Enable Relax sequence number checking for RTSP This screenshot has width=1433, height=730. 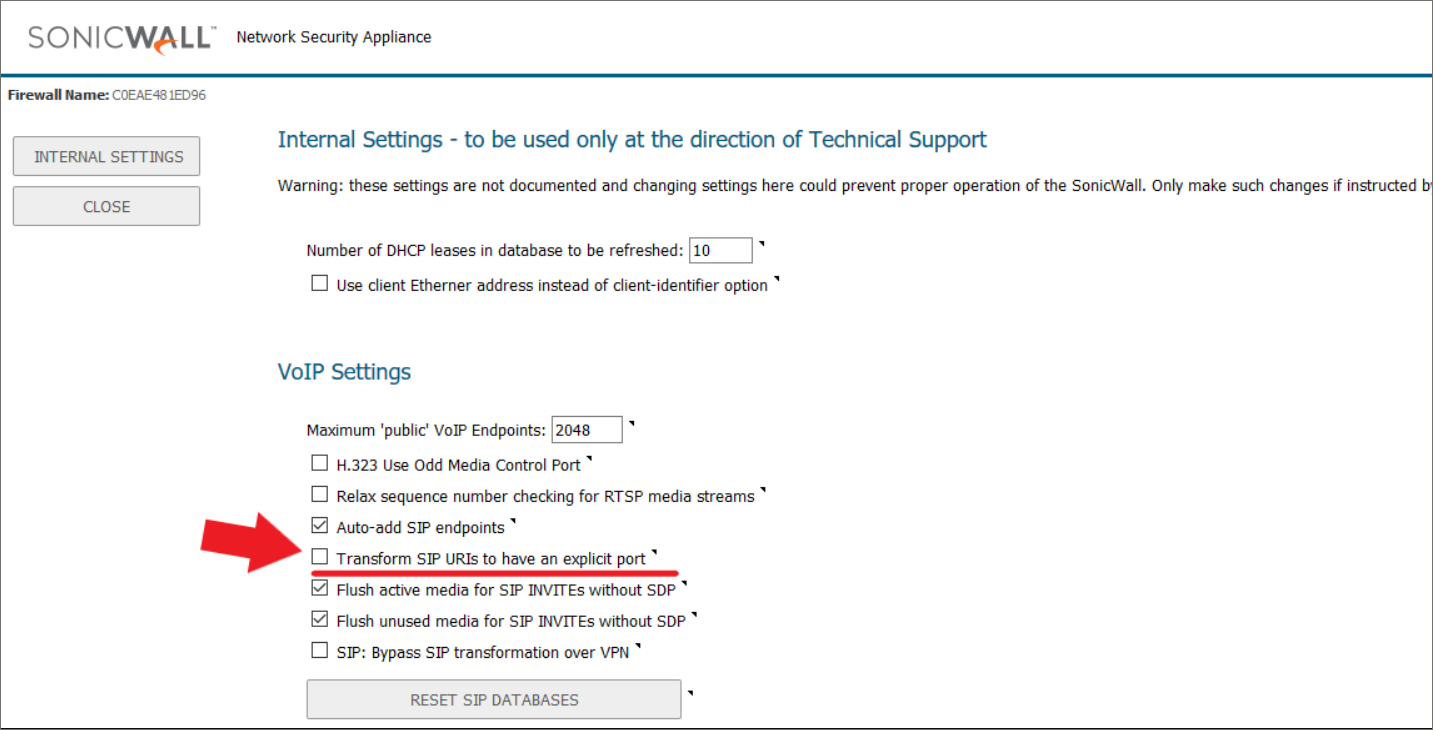point(320,494)
